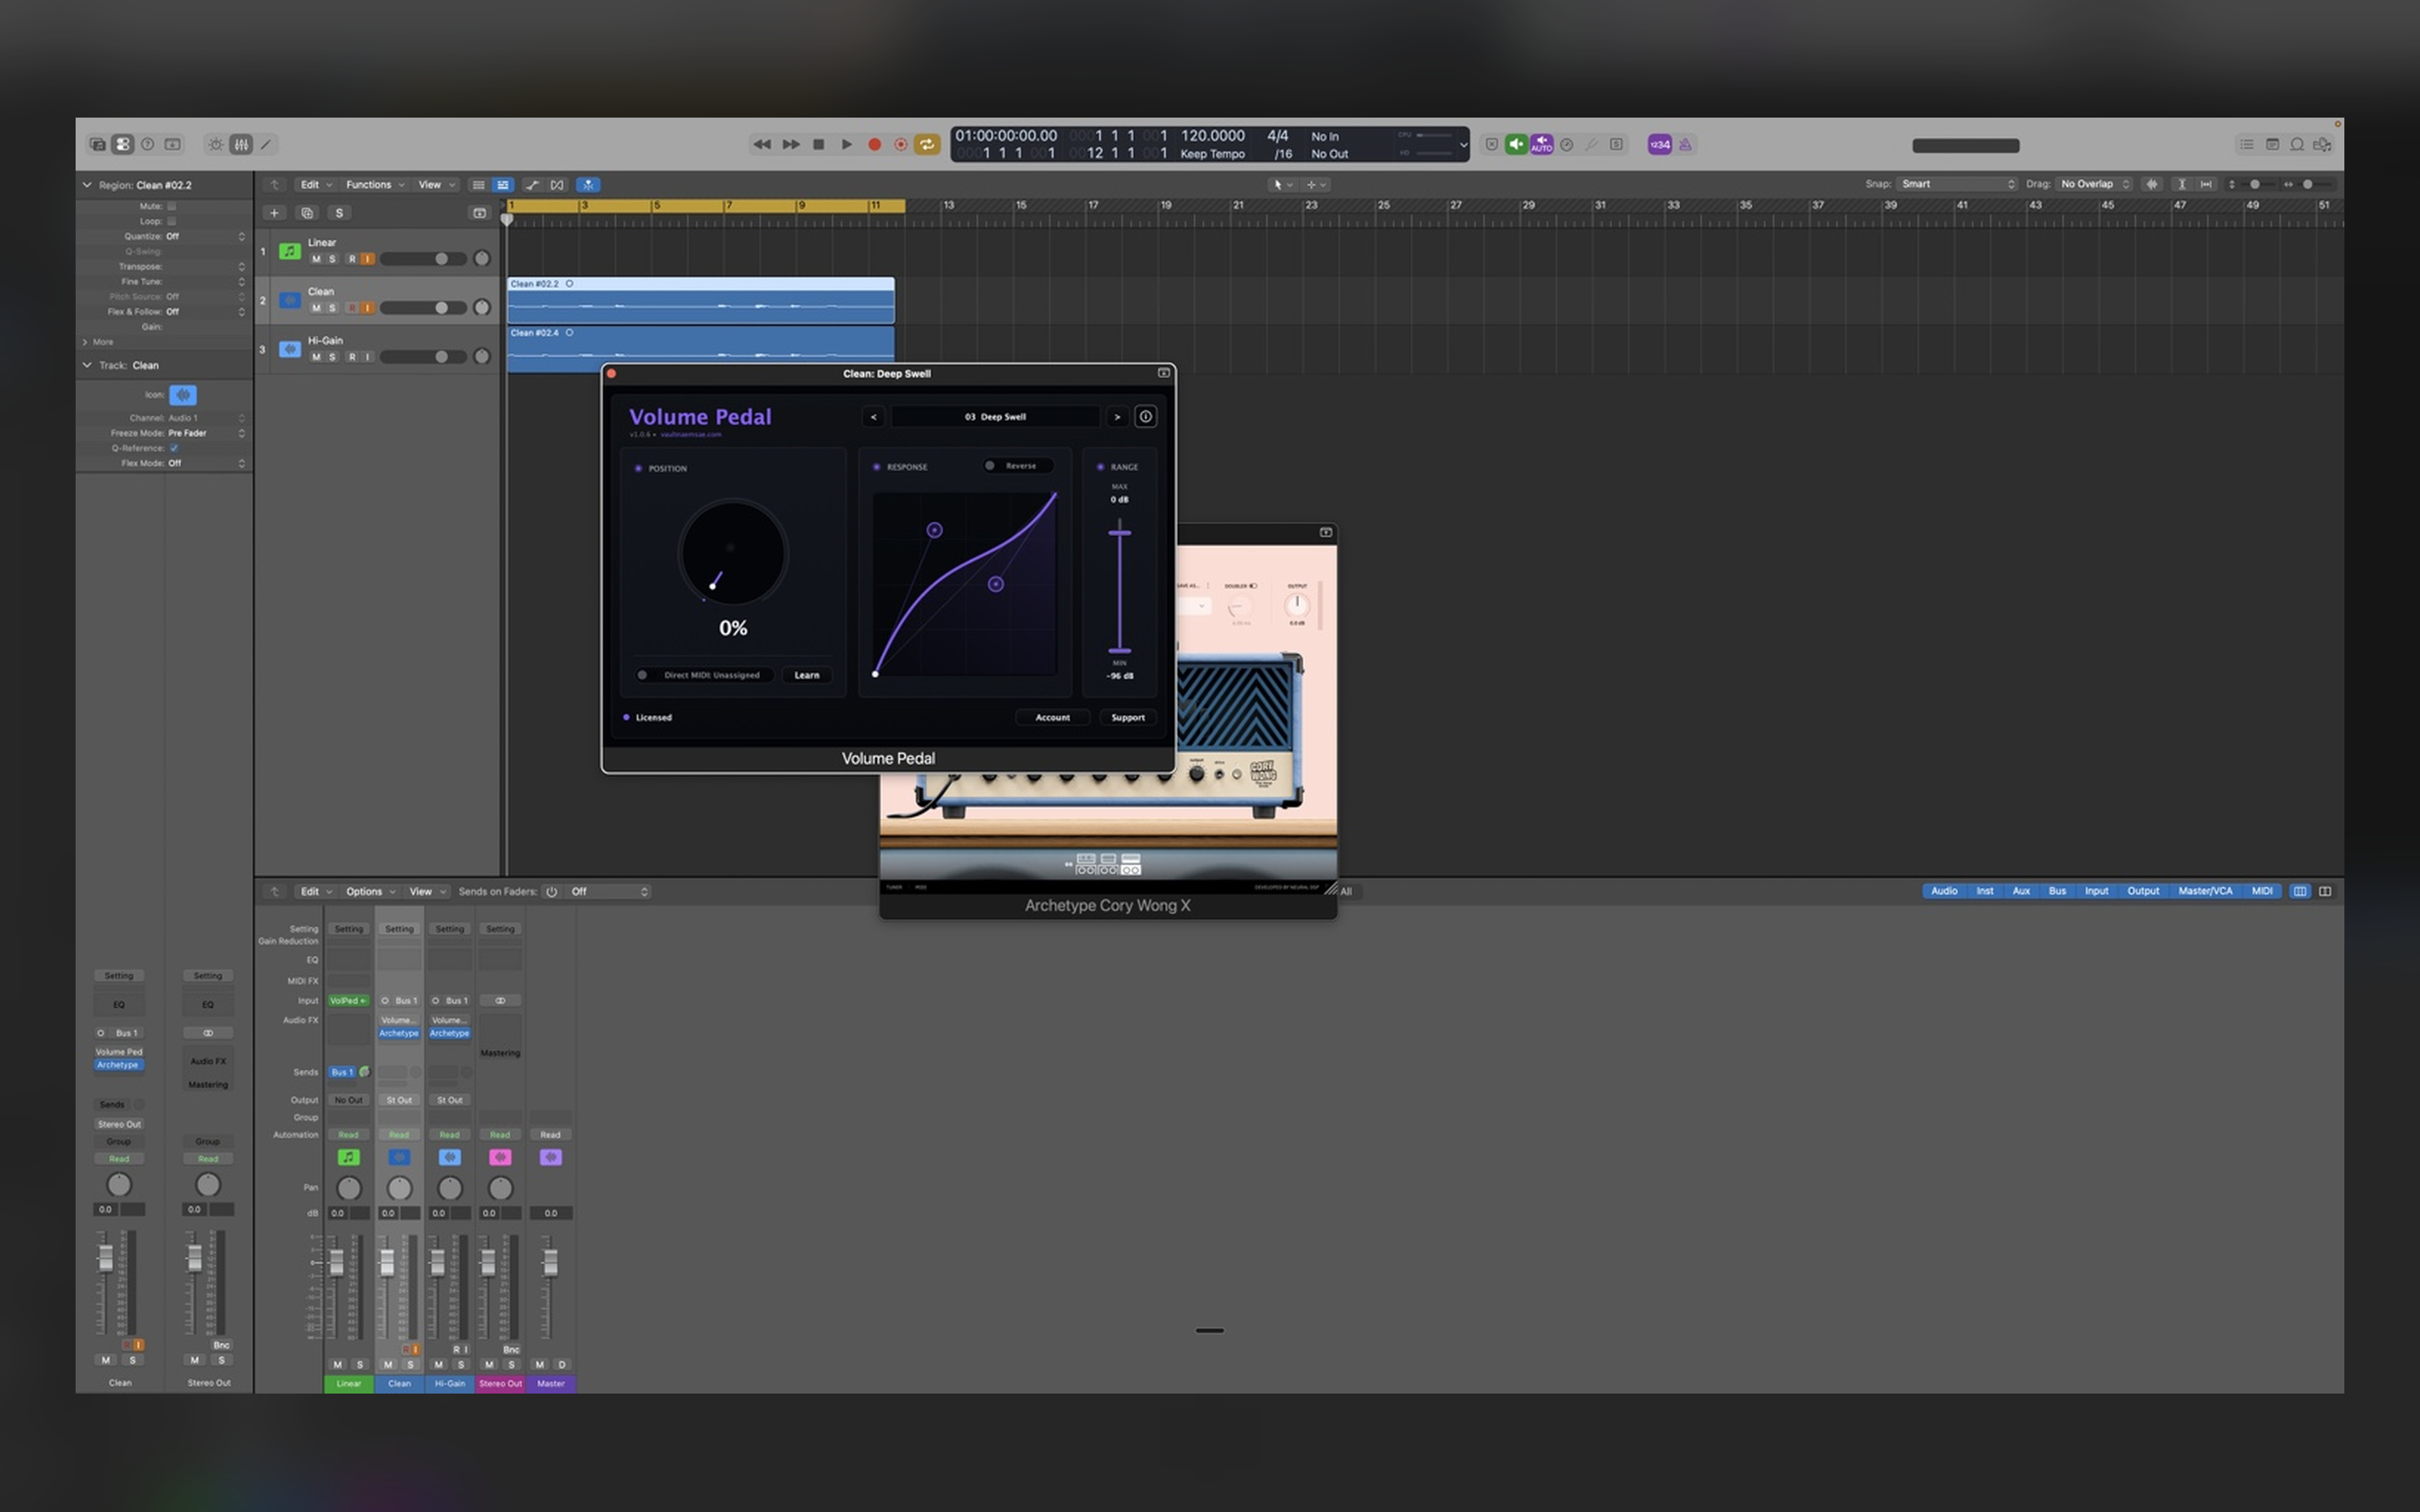Open the Media Browser icon at top right
Image resolution: width=2420 pixels, height=1512 pixels.
click(2322, 144)
